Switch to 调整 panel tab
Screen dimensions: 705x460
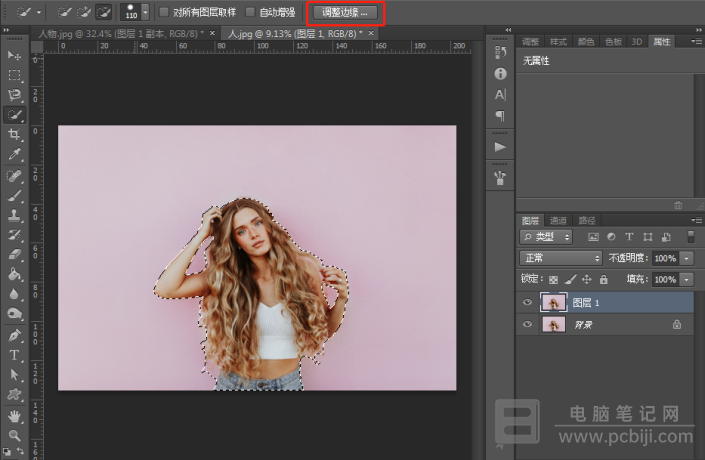click(531, 42)
